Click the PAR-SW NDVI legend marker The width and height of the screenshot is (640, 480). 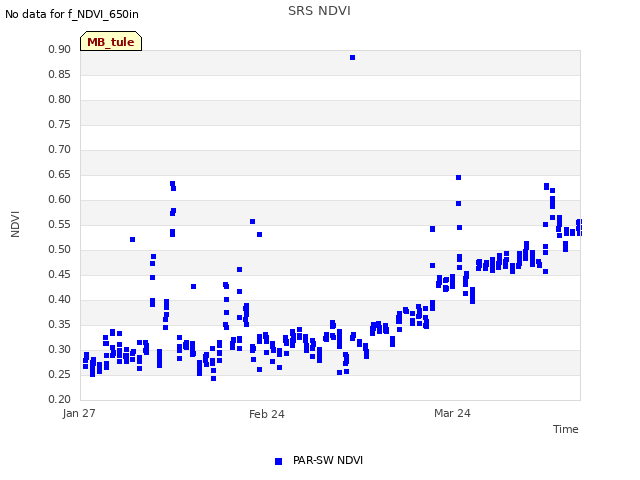click(x=278, y=461)
